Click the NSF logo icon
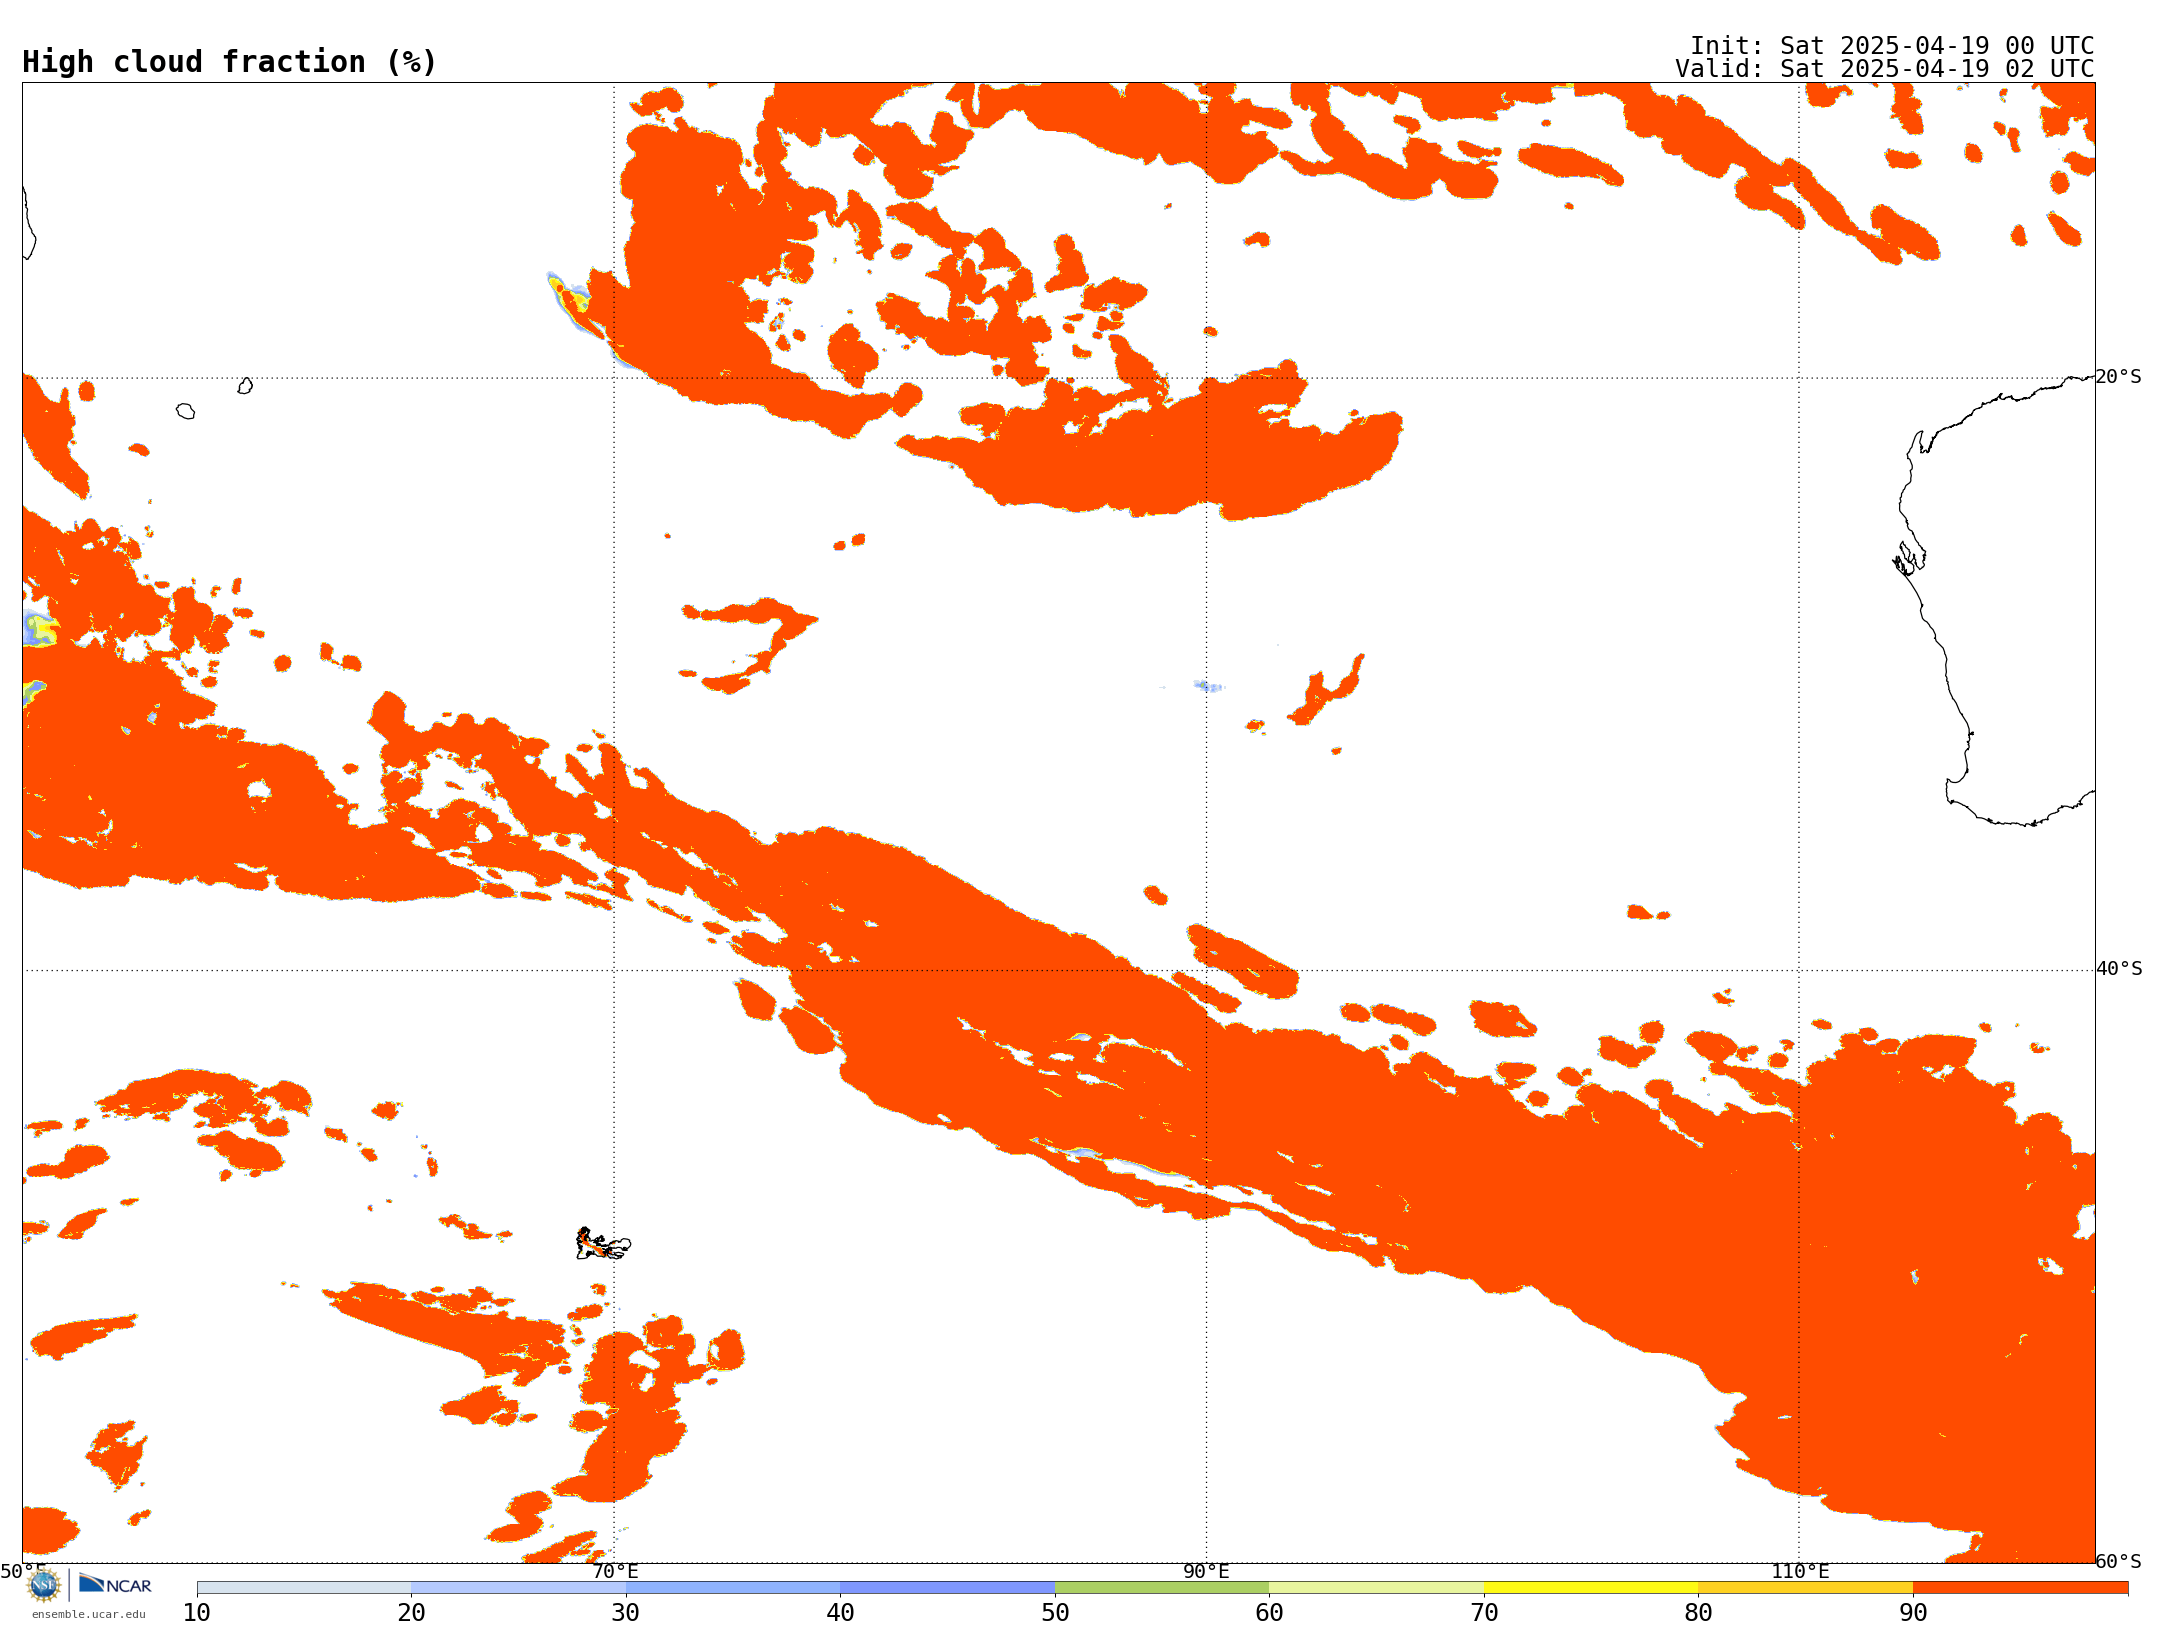Image resolution: width=2160 pixels, height=1626 pixels. coord(44,1584)
